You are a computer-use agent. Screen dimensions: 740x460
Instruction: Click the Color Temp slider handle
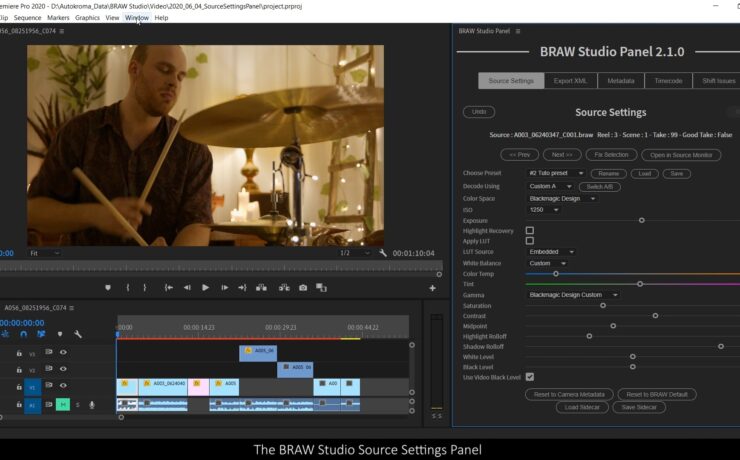click(x=556, y=274)
